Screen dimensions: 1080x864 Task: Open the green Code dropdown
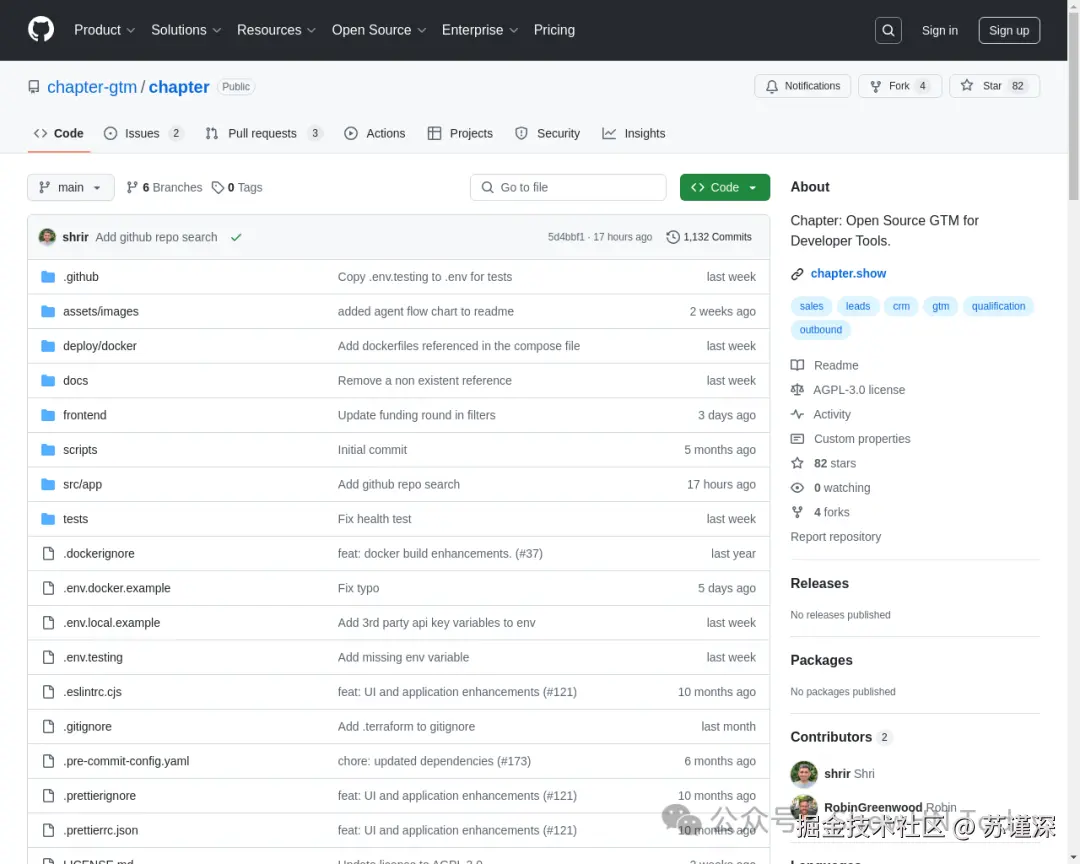[725, 187]
